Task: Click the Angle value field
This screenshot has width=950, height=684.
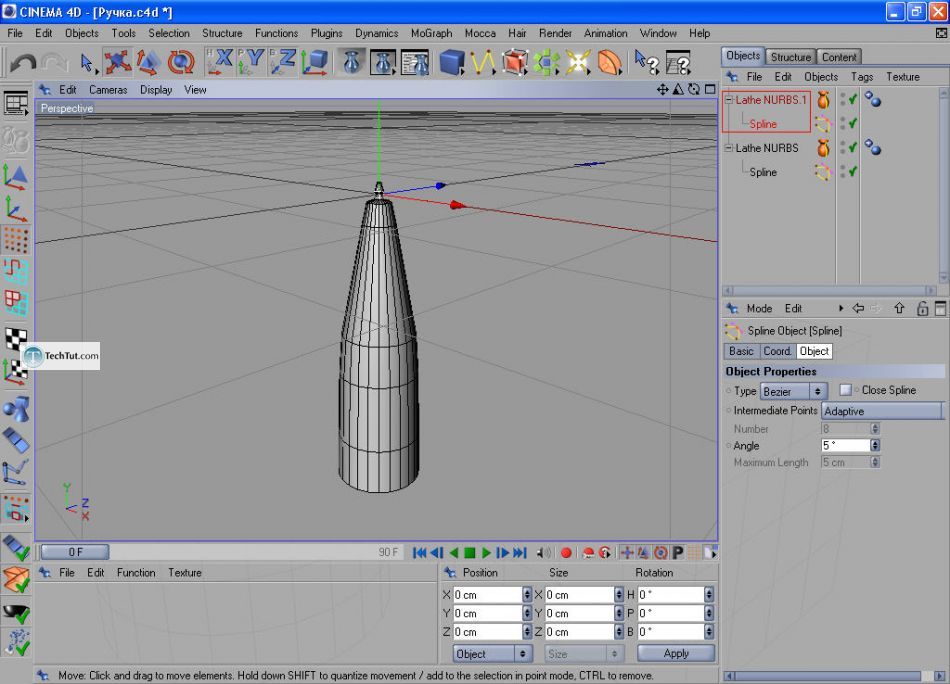Action: [x=846, y=445]
